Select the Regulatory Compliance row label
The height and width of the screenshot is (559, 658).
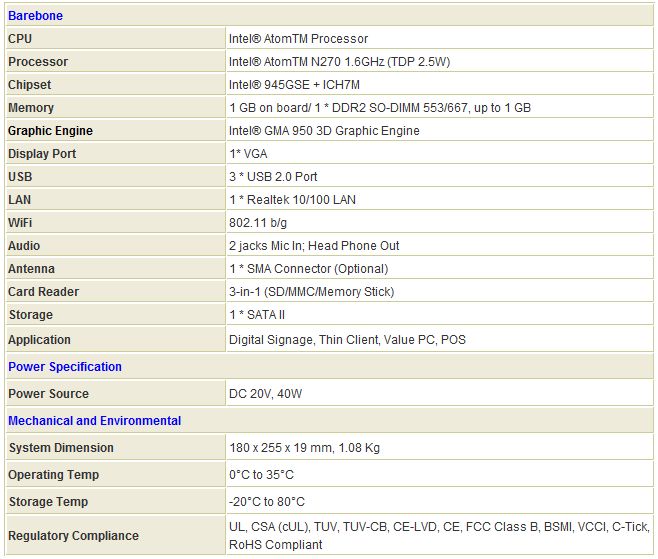pos(73,536)
